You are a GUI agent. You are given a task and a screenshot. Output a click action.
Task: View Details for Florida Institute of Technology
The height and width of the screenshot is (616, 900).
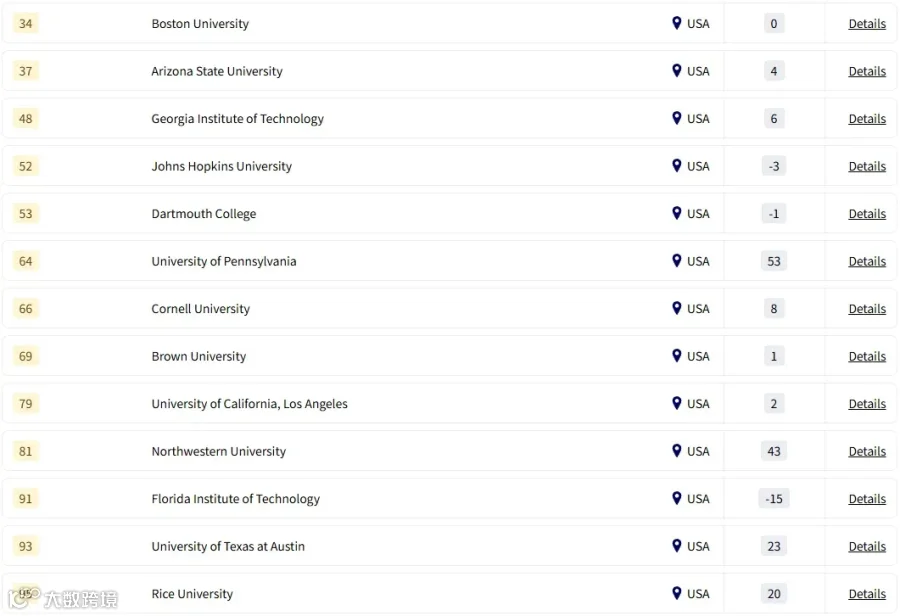click(x=867, y=499)
